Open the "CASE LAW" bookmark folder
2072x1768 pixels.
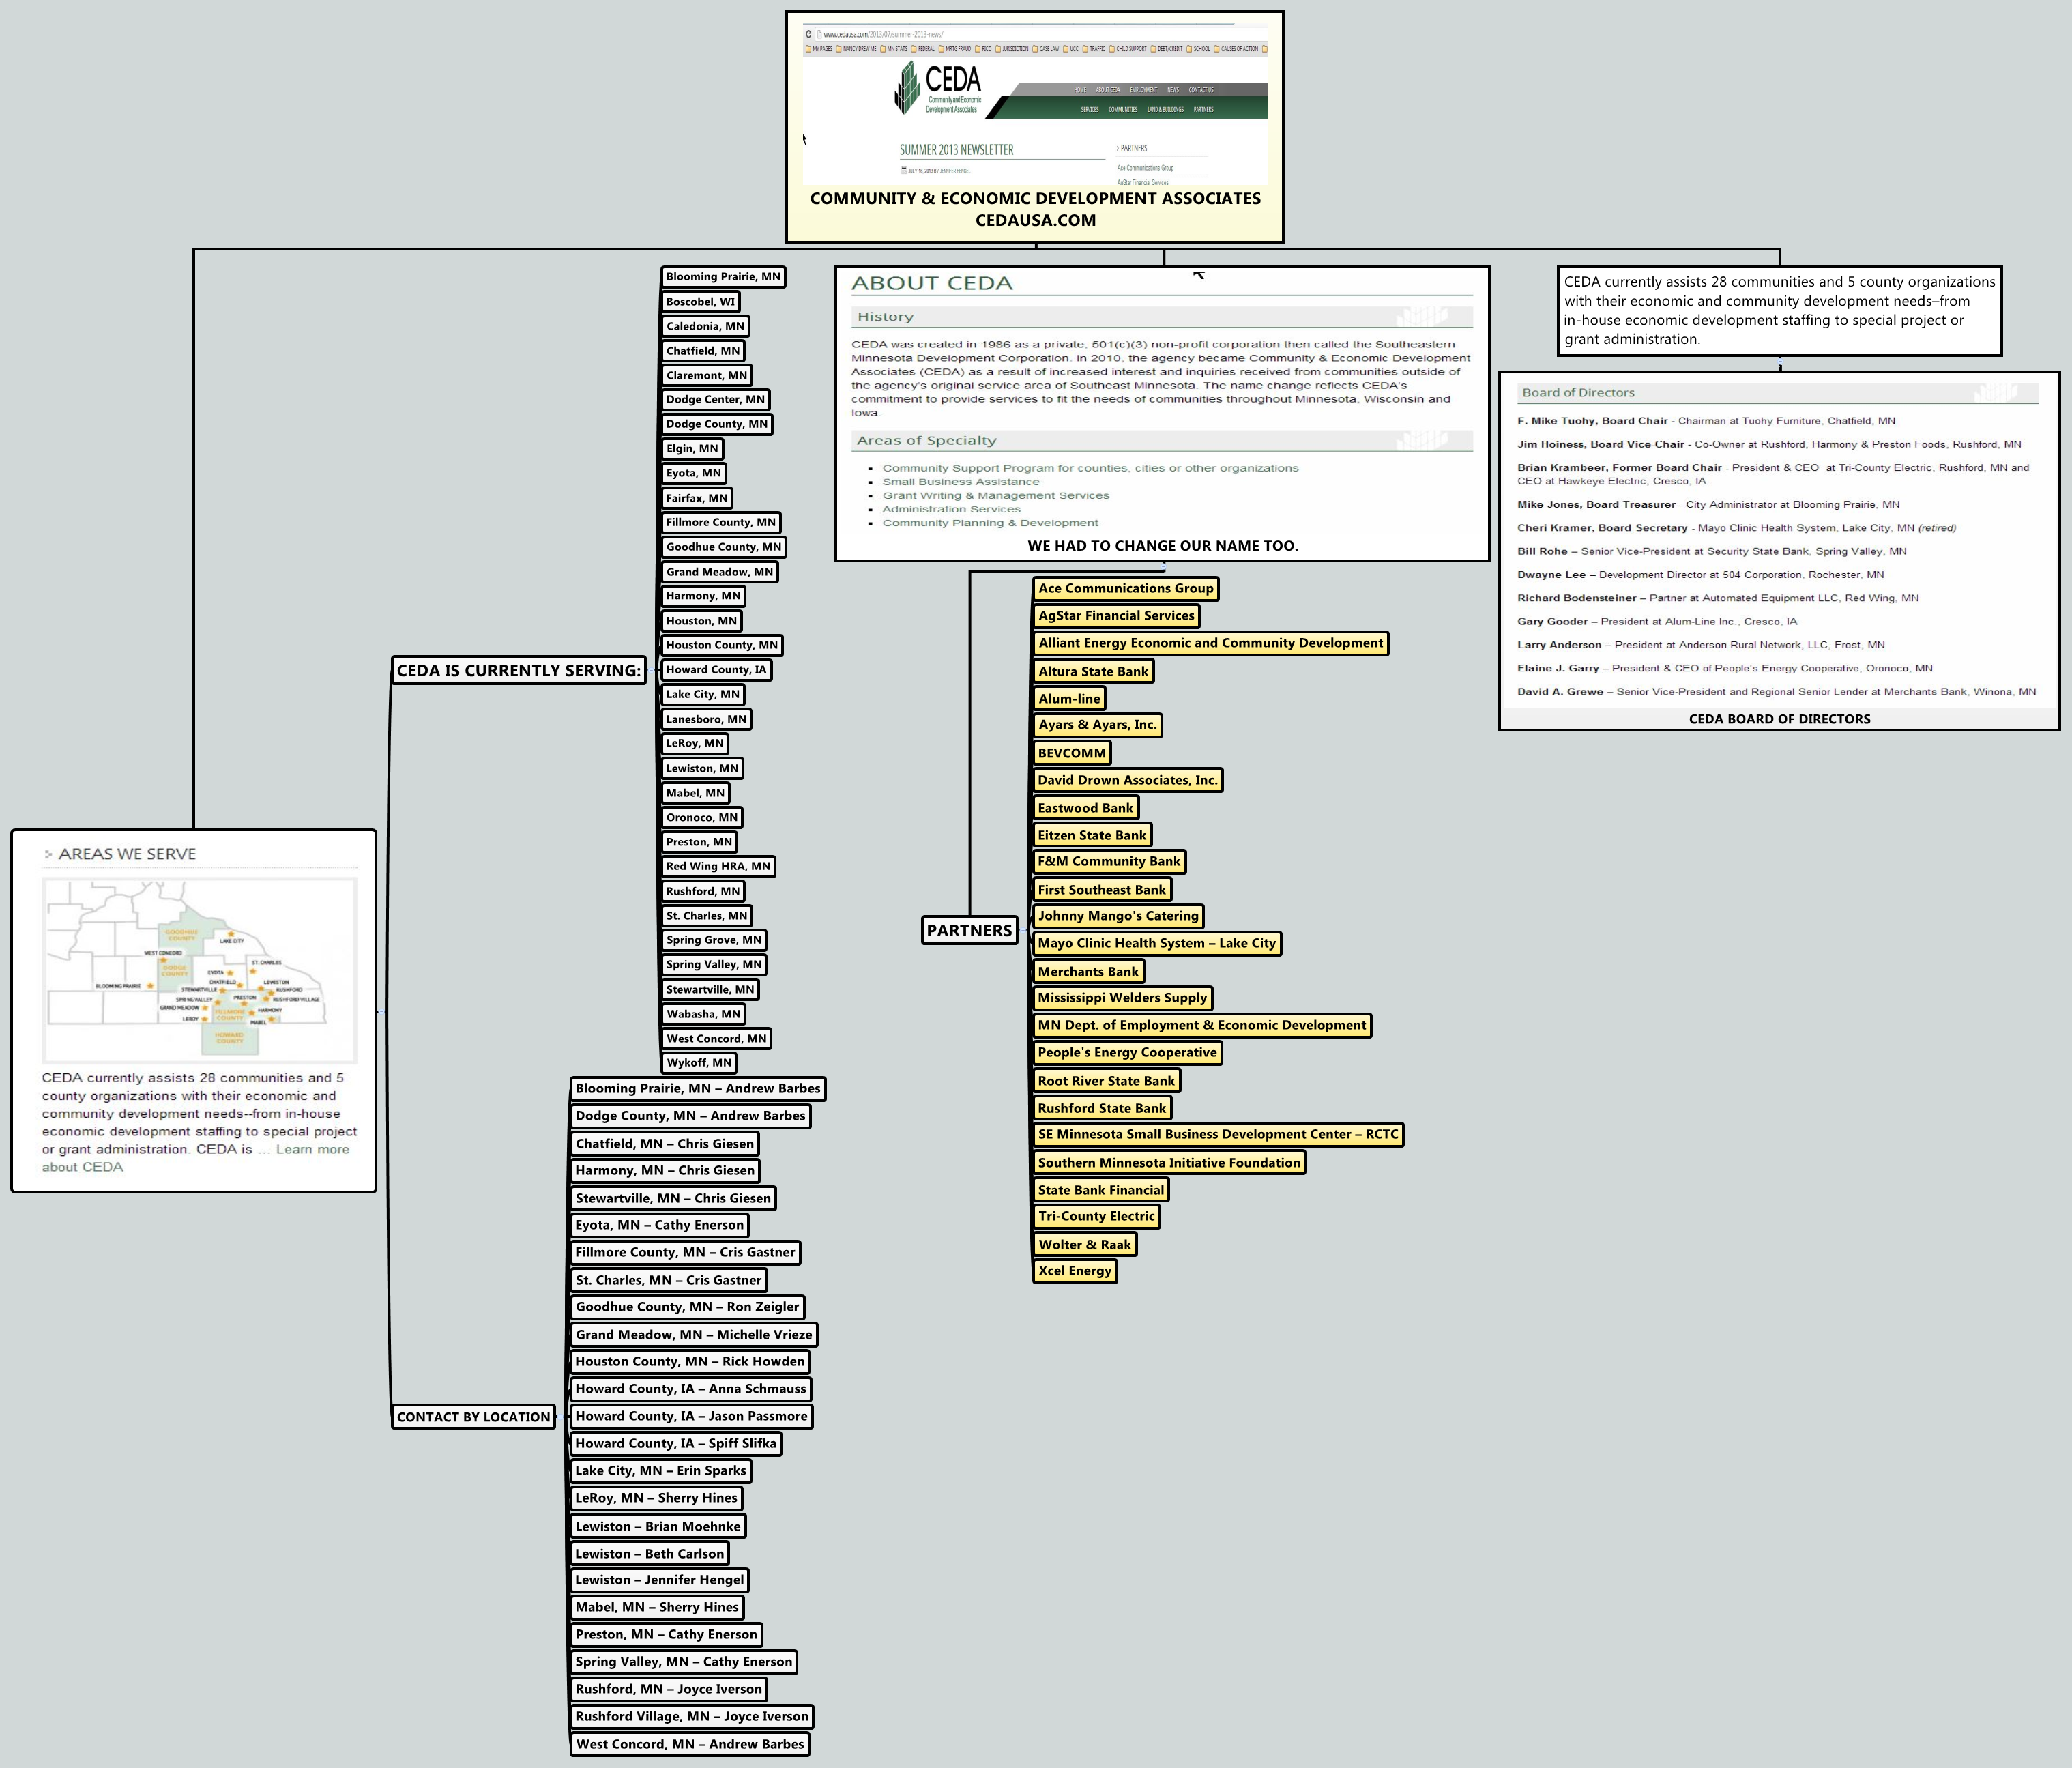pos(1050,48)
